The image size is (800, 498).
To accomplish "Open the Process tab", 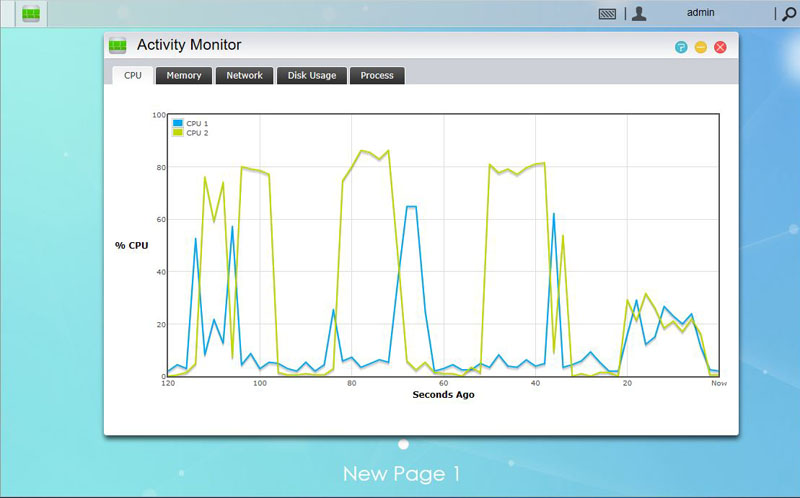I will [x=377, y=76].
